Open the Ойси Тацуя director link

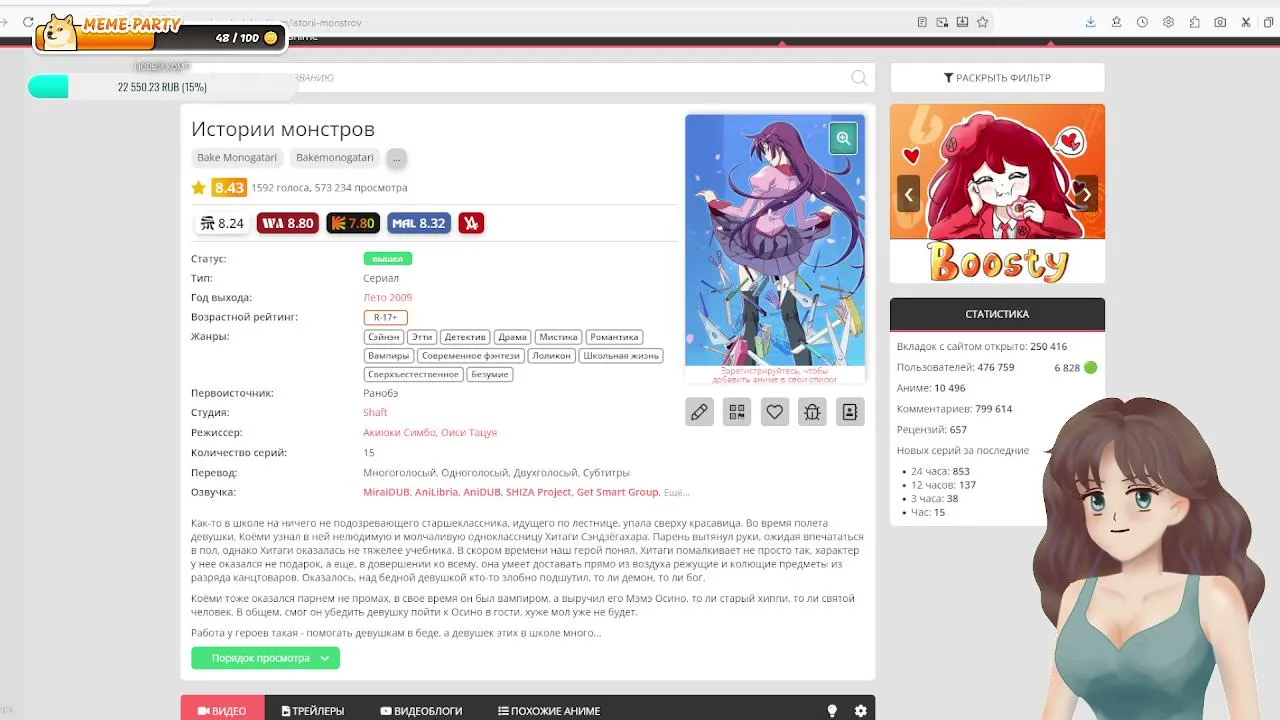pyautogui.click(x=469, y=432)
